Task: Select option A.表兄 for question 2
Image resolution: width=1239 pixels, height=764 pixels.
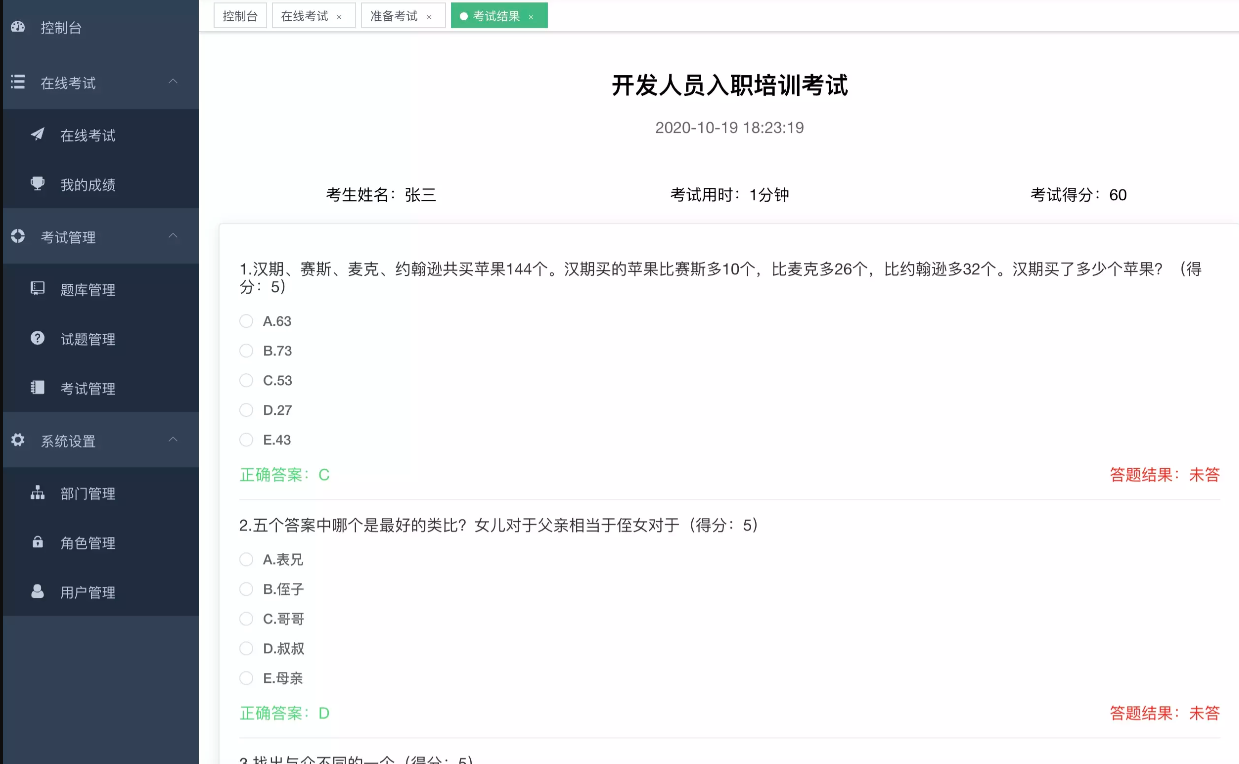Action: pos(246,560)
